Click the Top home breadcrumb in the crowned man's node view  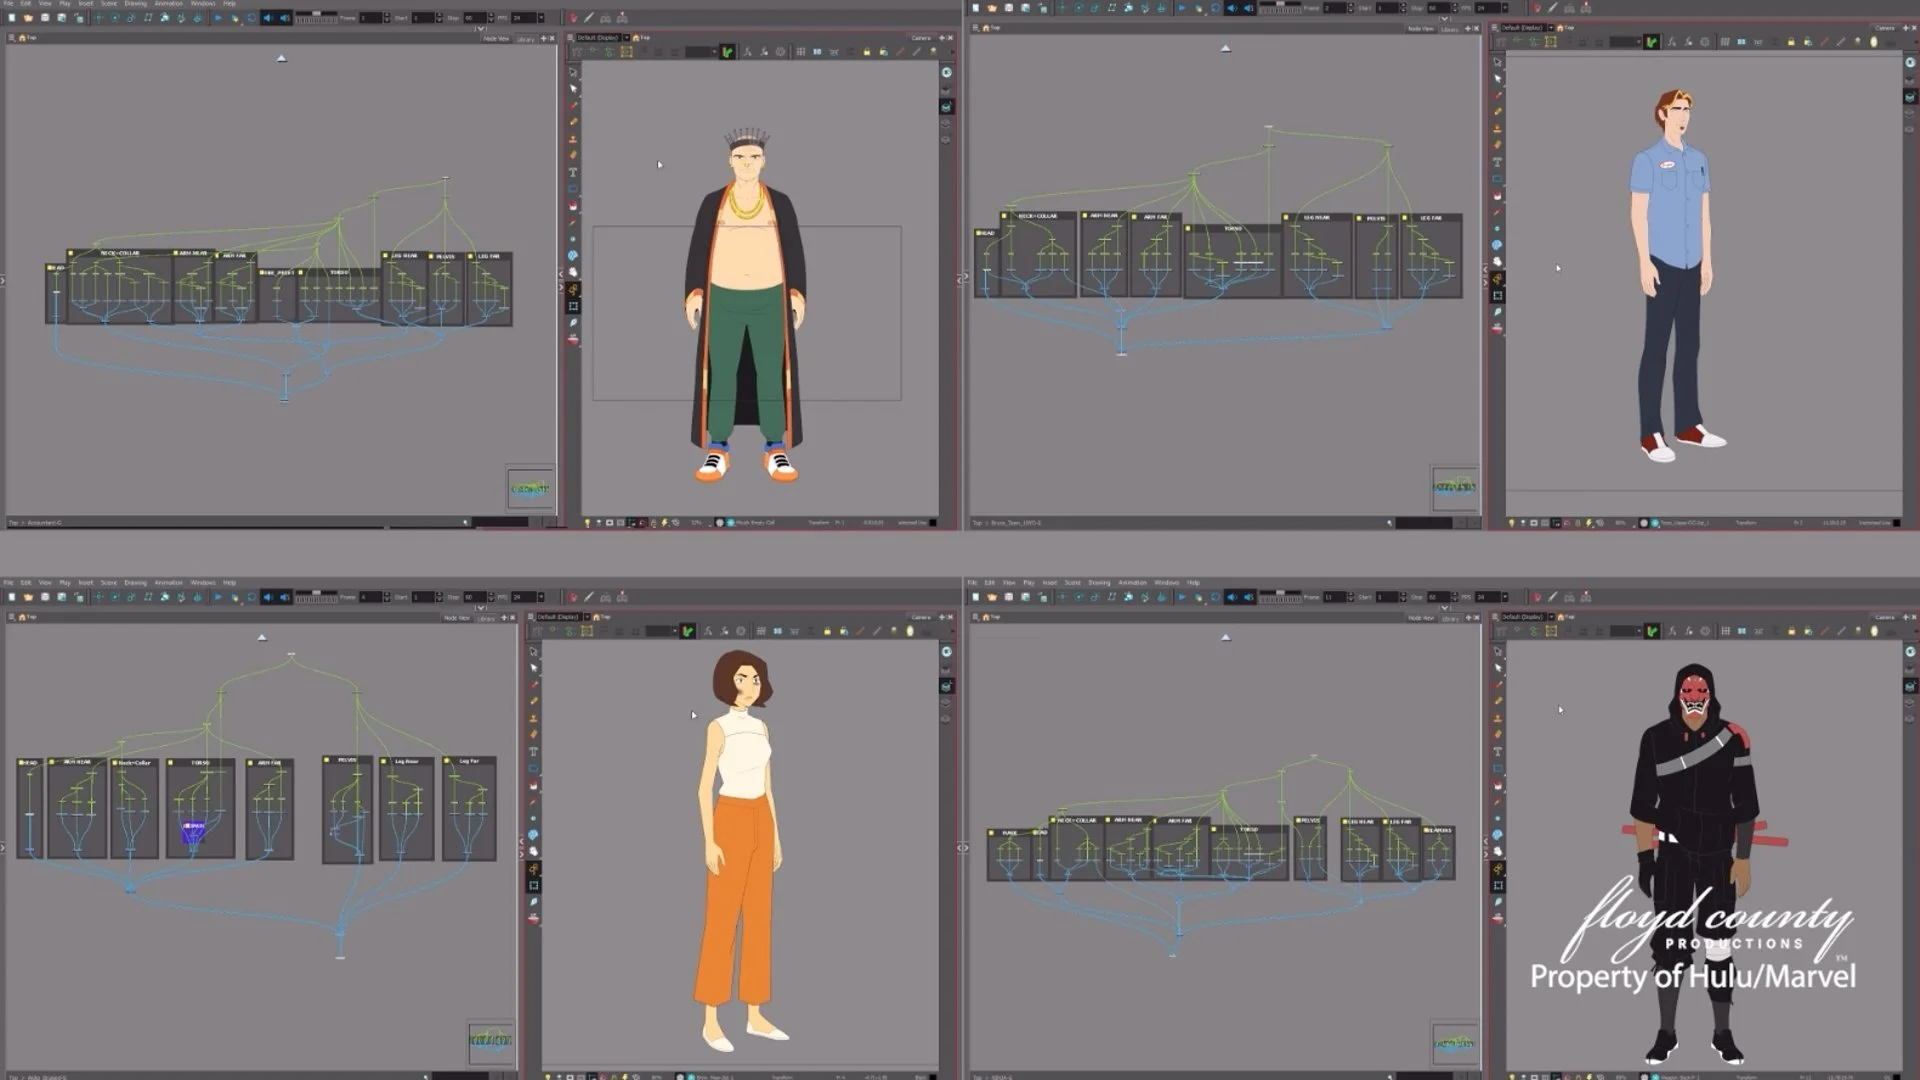tap(27, 38)
